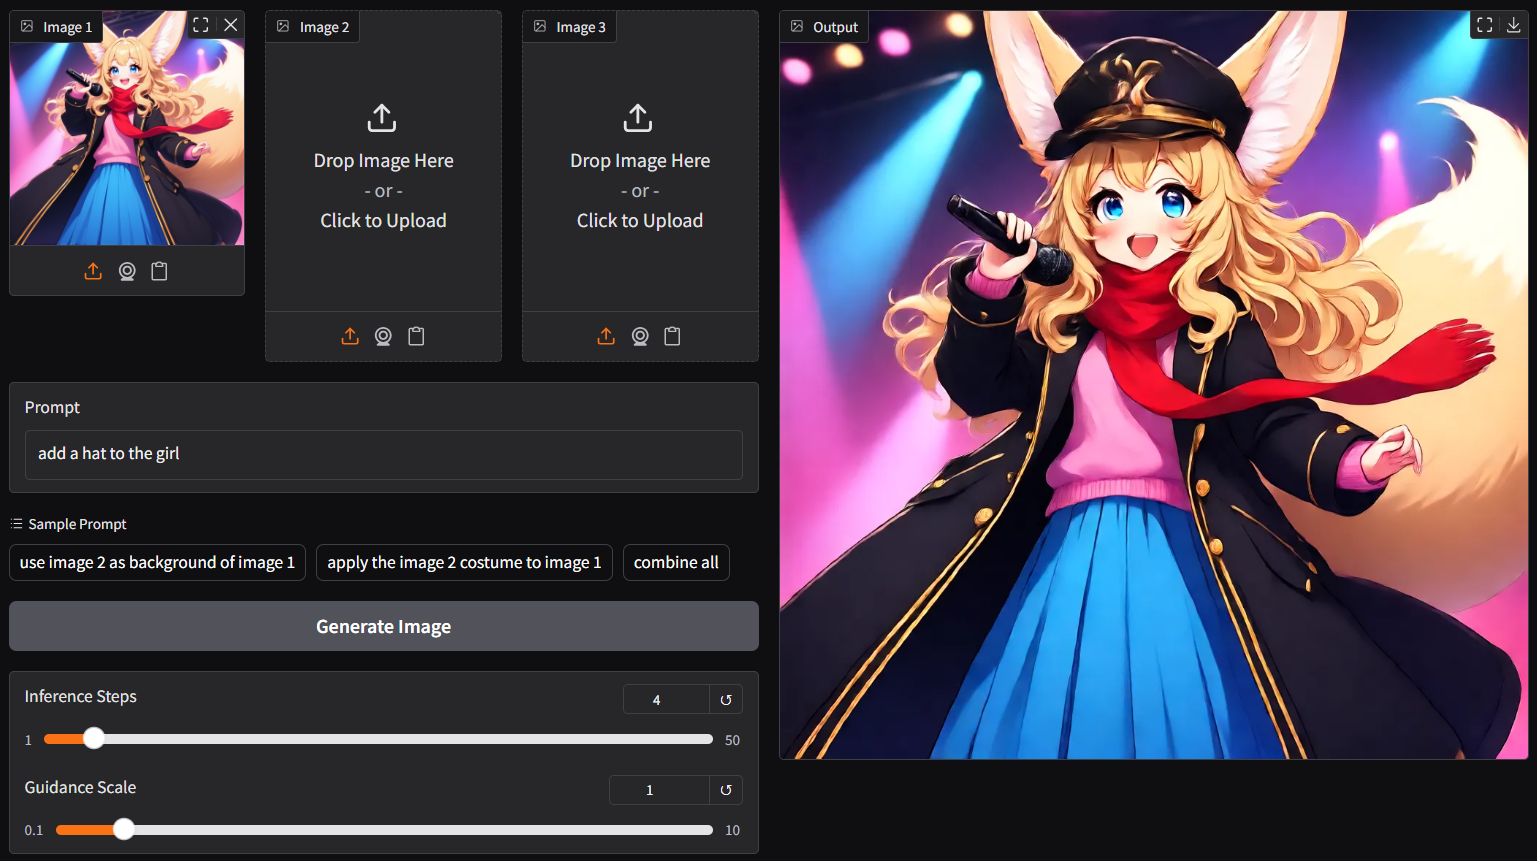Click the clipboard paste icon under Image 1

pyautogui.click(x=159, y=271)
